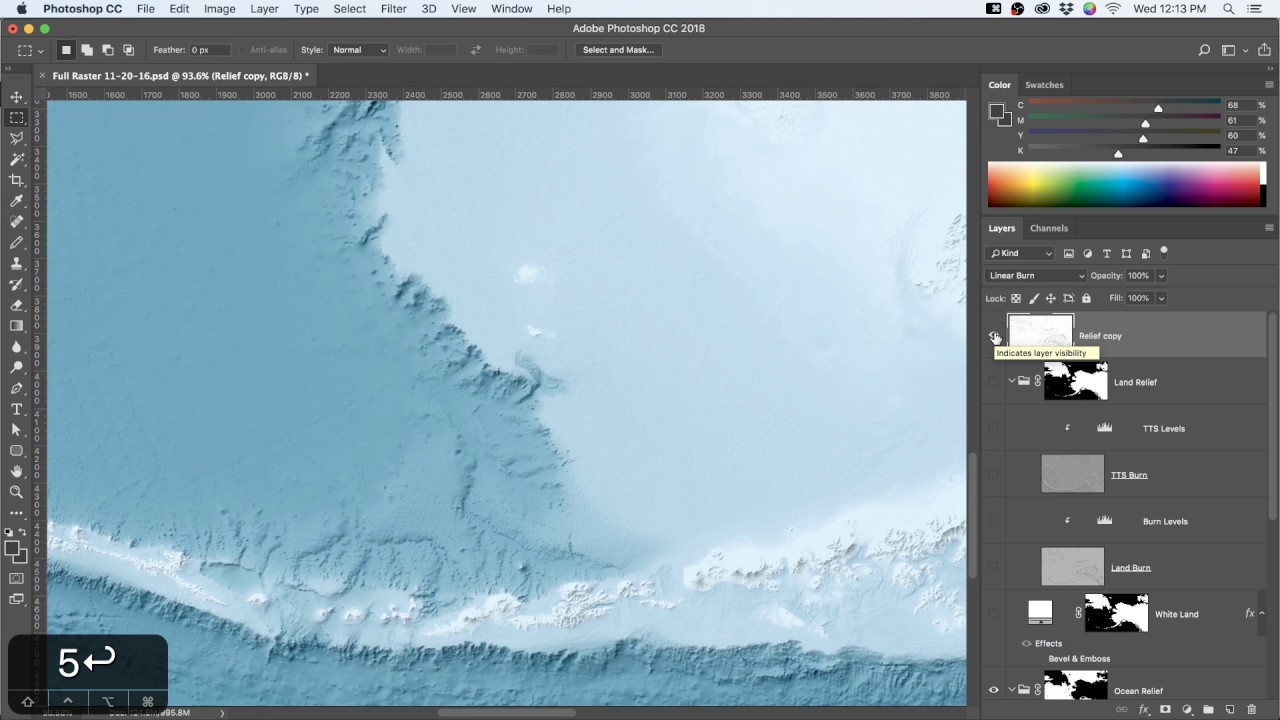Lock transparent pixels icon
Image resolution: width=1280 pixels, height=720 pixels.
(x=1016, y=298)
